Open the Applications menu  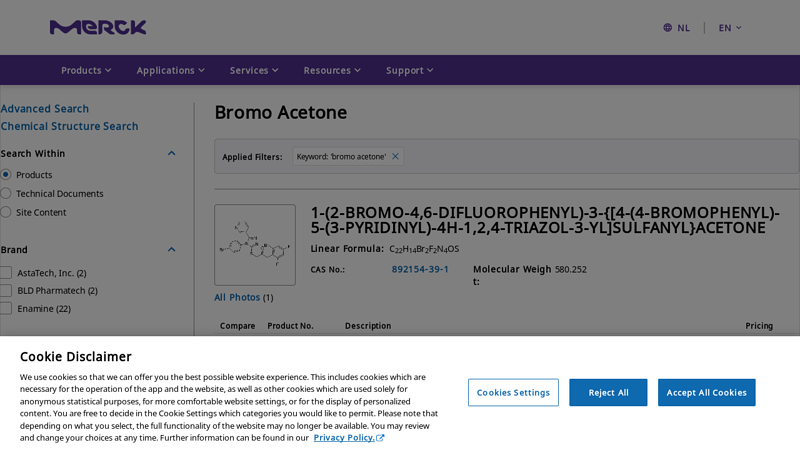[x=170, y=70]
